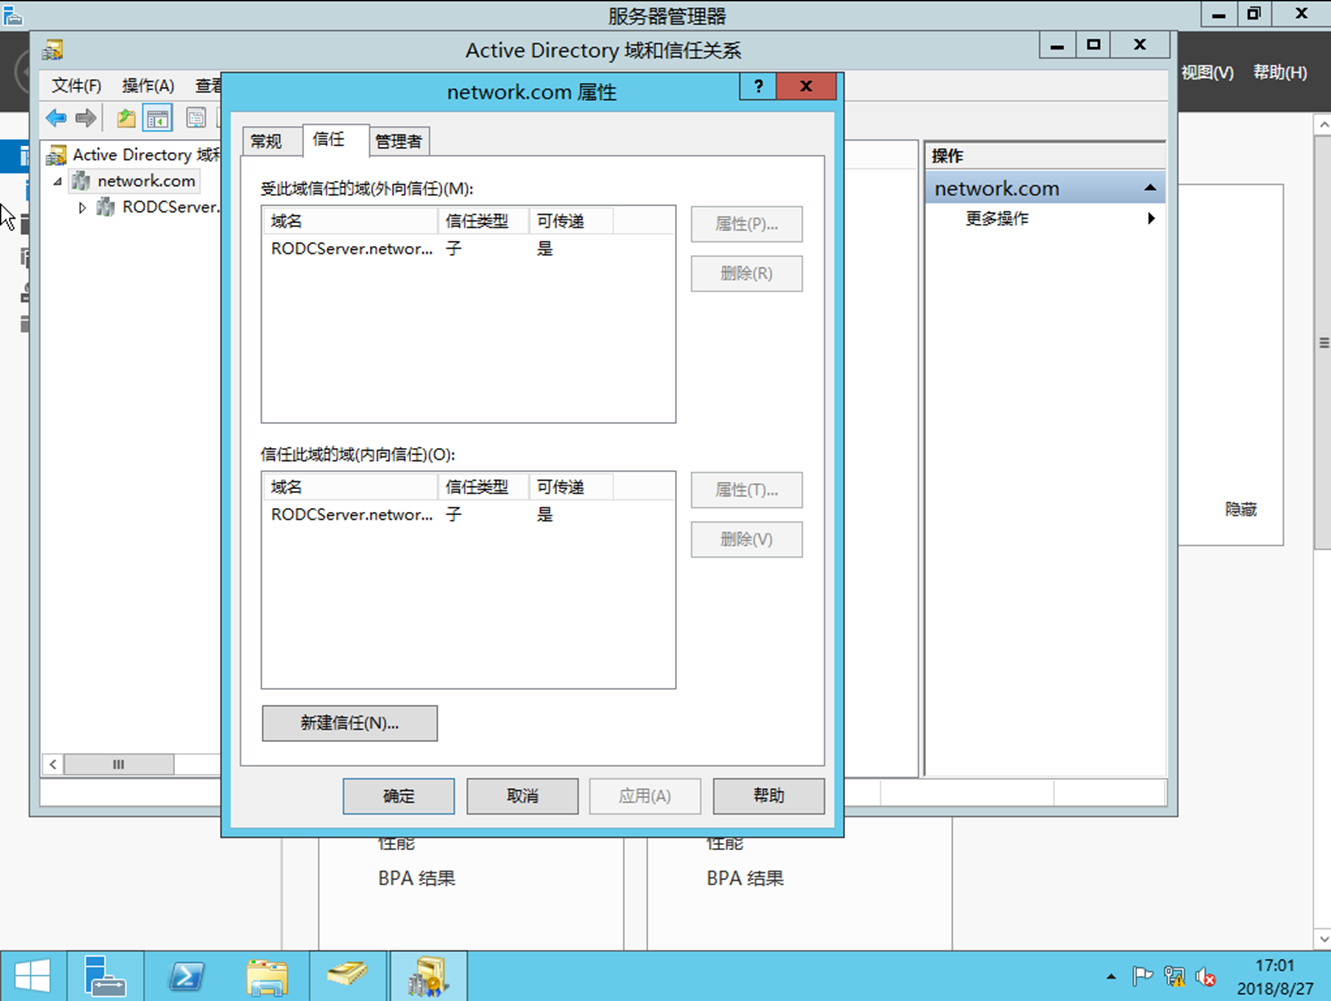
Task: Click the Windows Start button
Action: point(32,976)
